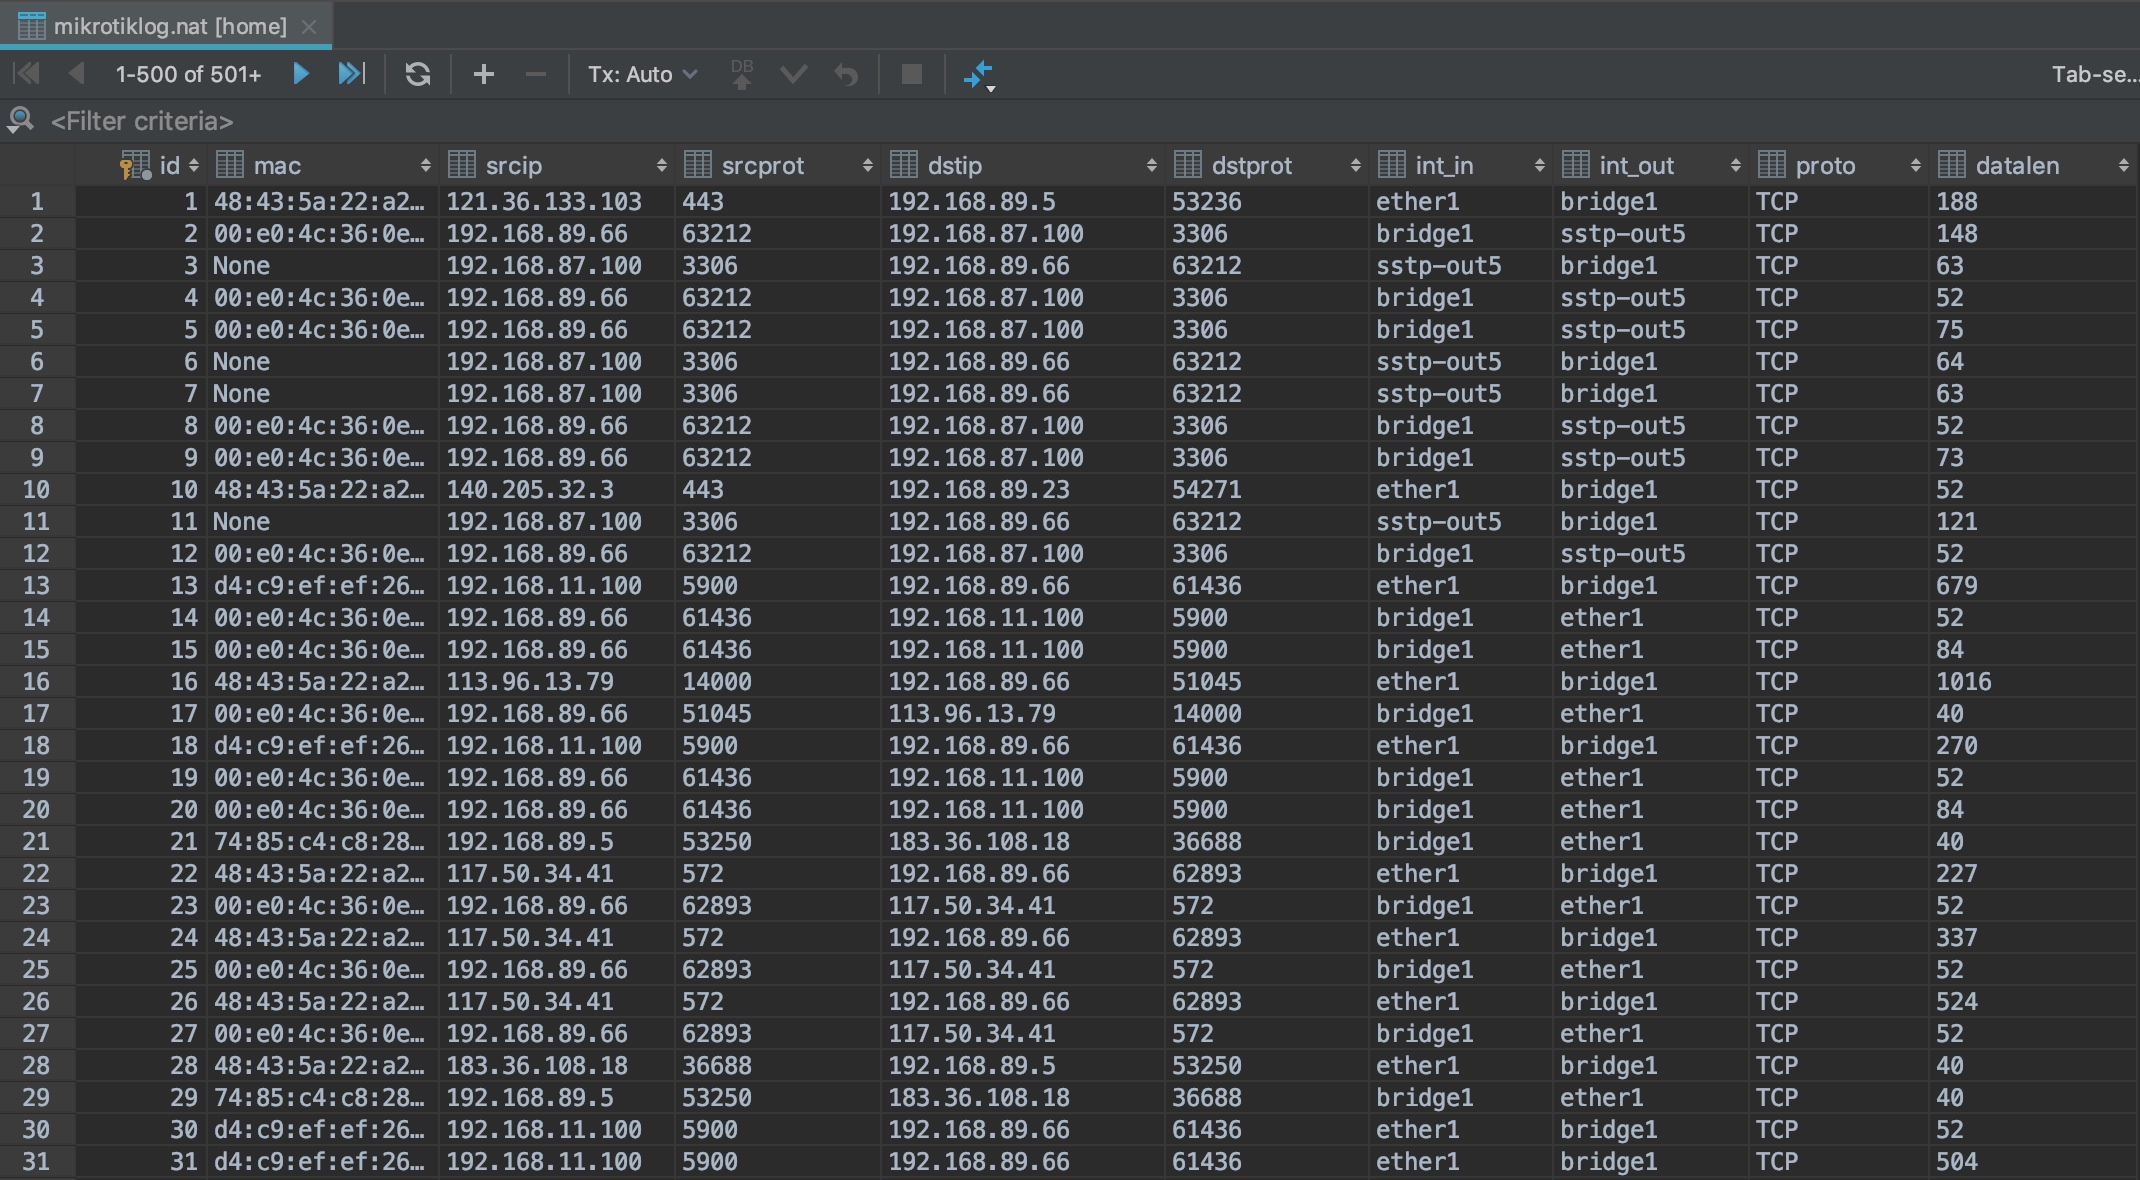
Task: Select row number 16 in the gutter
Action: (x=37, y=681)
